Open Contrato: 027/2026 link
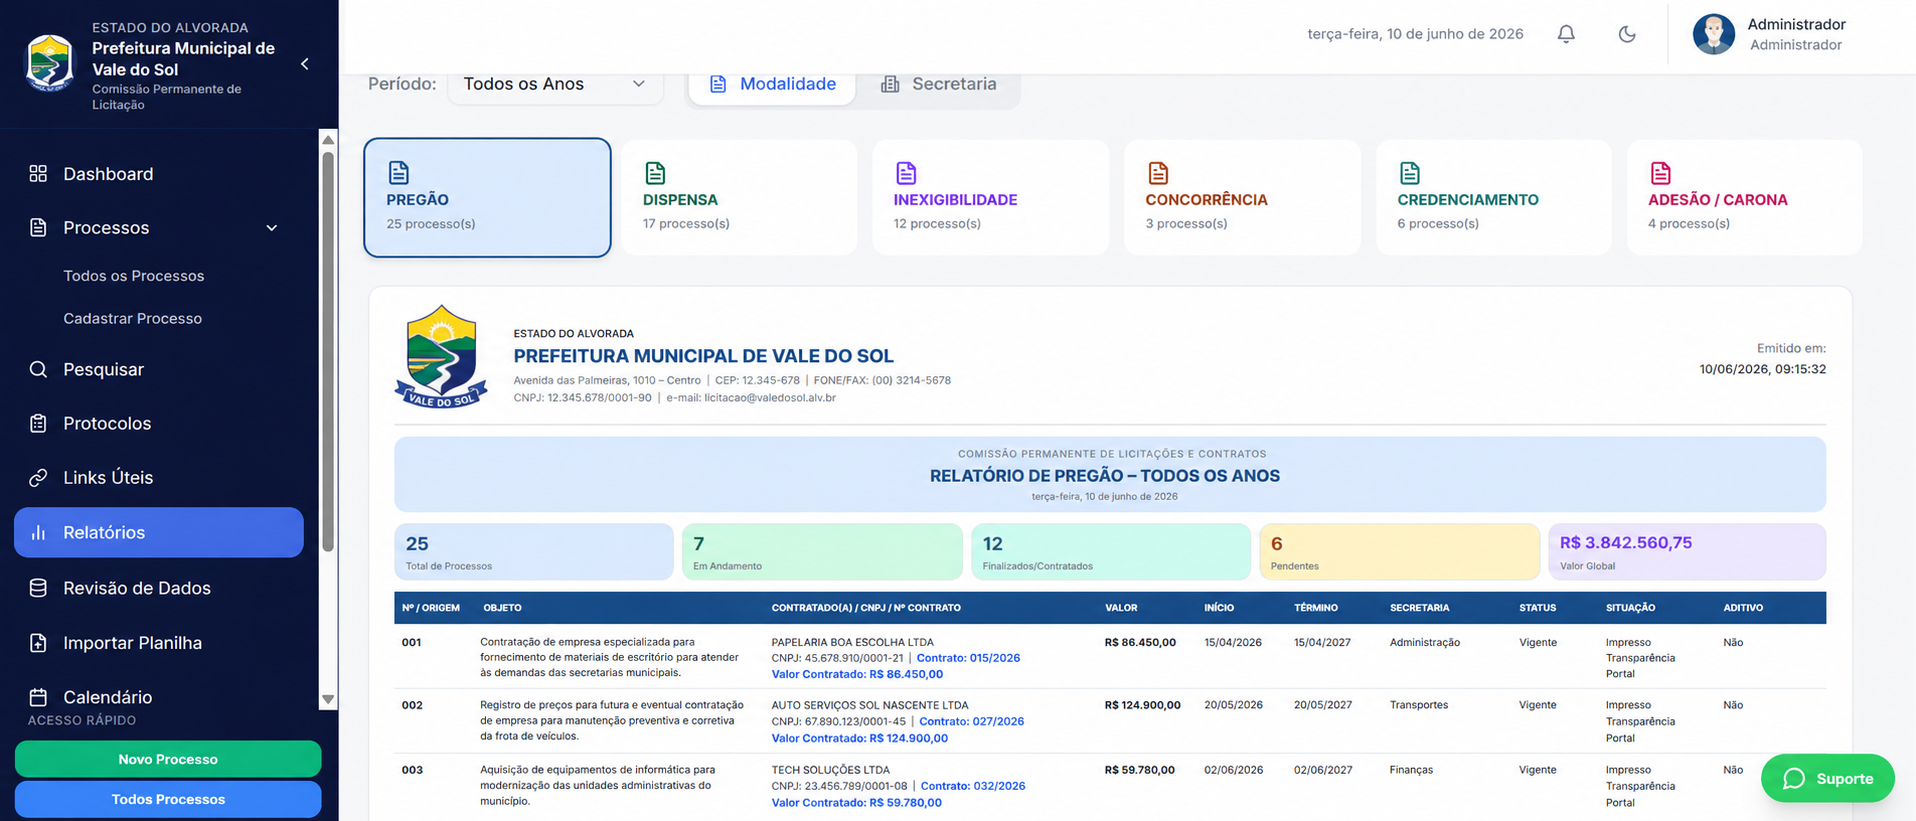1916x821 pixels. coord(971,721)
